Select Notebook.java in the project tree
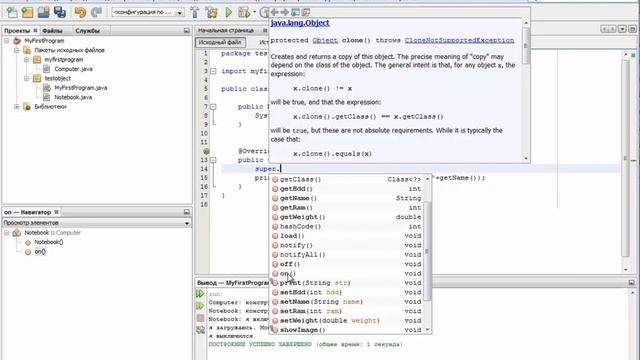 (x=73, y=97)
